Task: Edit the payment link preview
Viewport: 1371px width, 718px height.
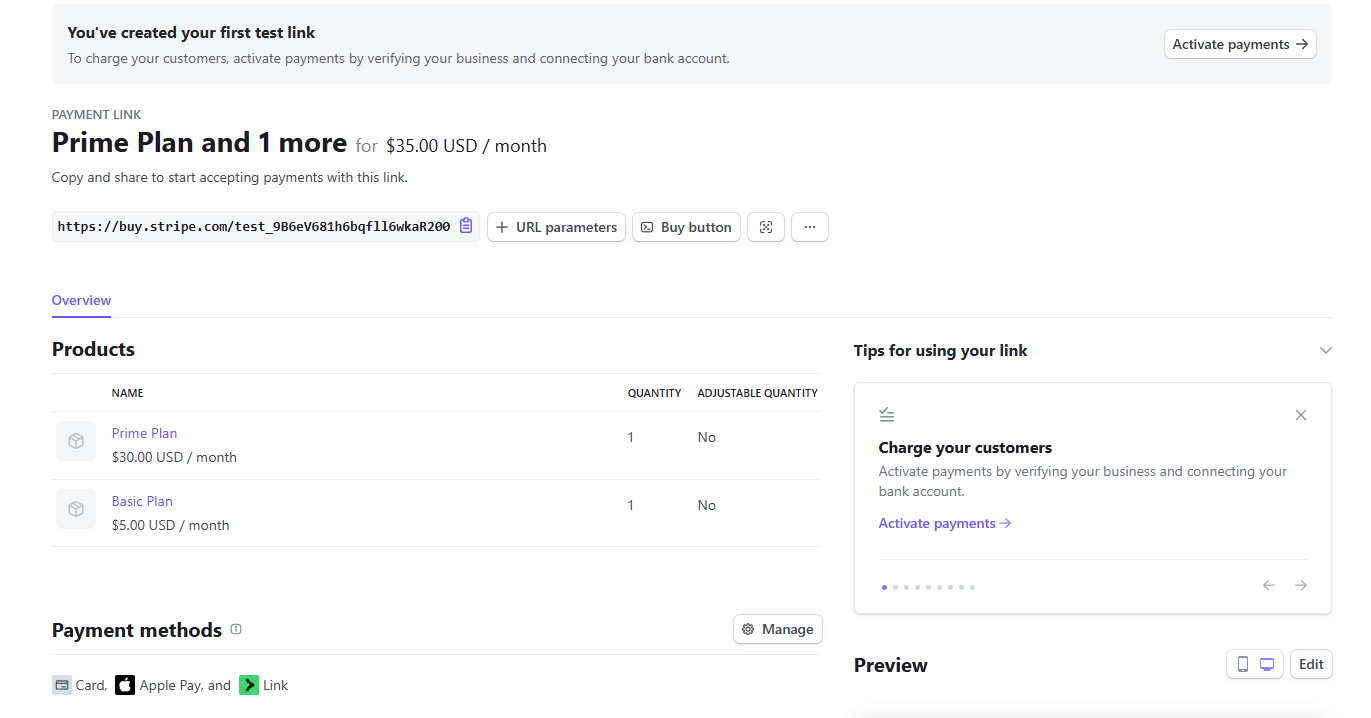Action: pos(1311,664)
